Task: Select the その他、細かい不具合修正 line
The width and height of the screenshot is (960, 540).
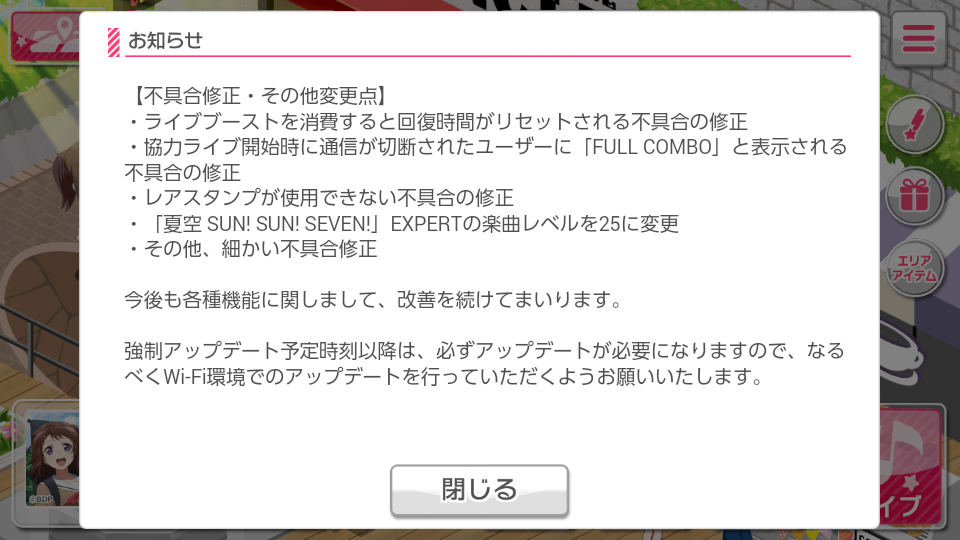Action: tap(252, 249)
